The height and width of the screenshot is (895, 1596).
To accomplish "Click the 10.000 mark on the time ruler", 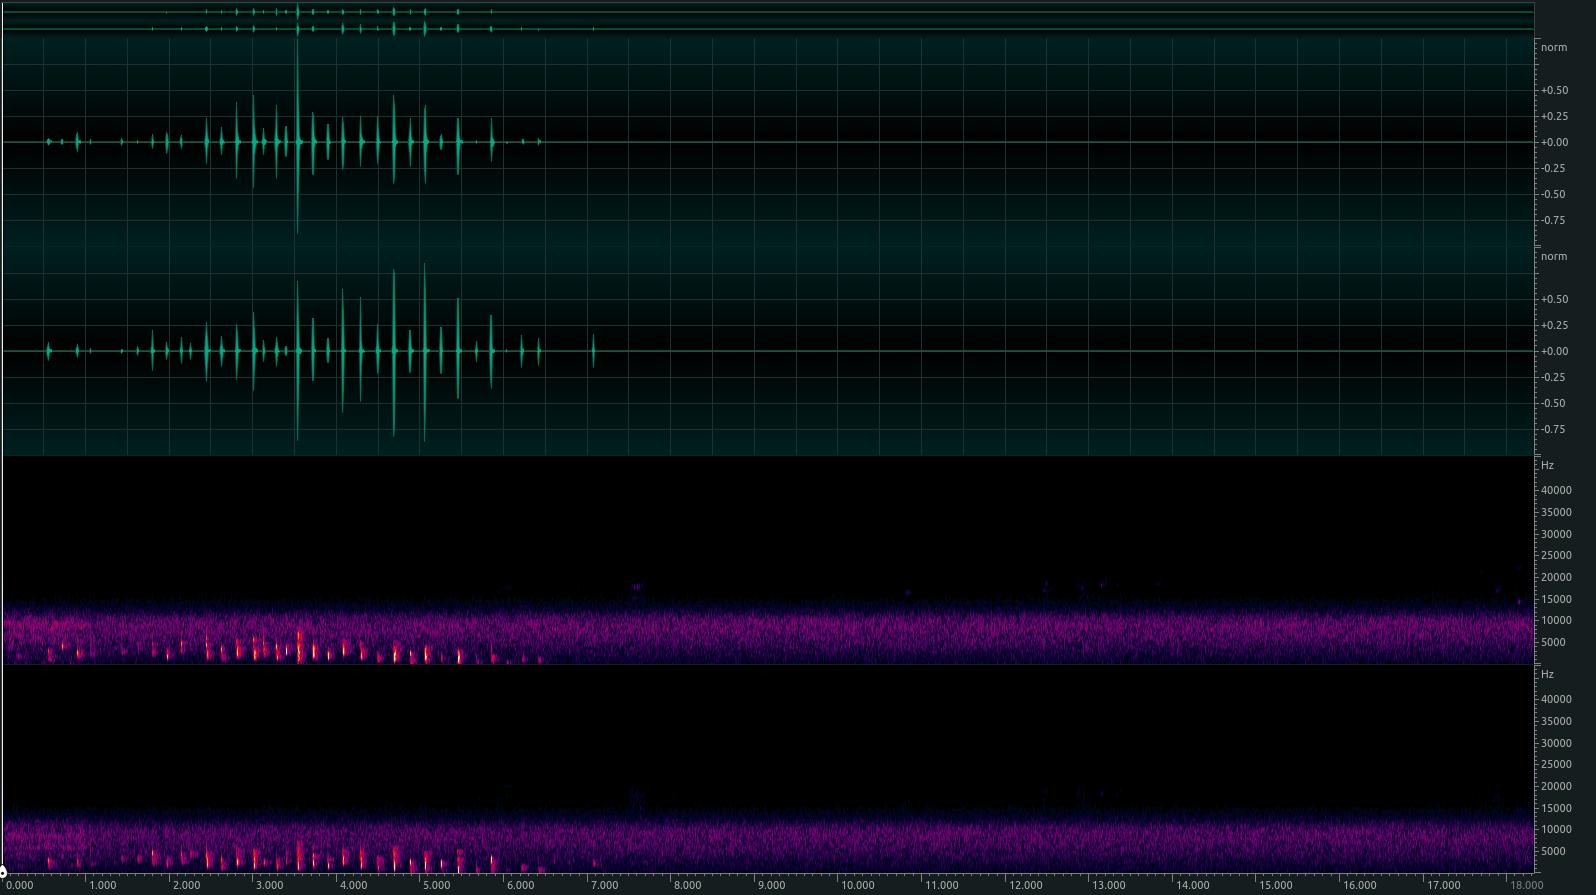I will click(858, 885).
